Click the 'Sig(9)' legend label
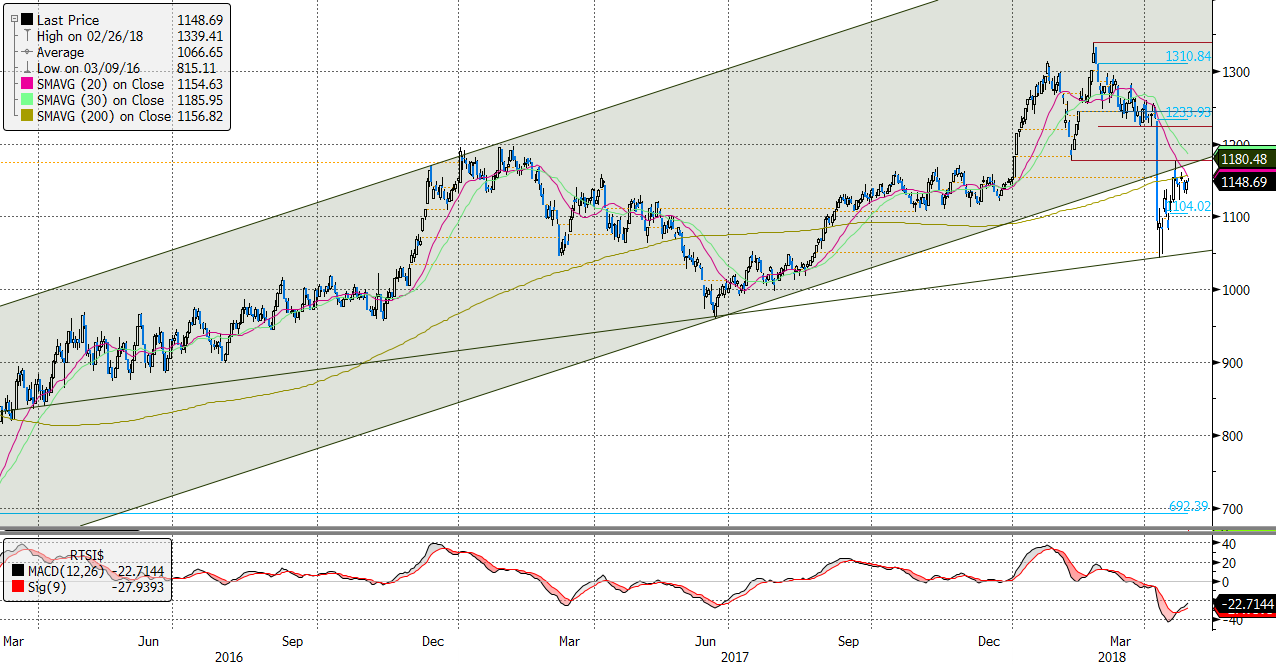The image size is (1276, 664). (46, 588)
